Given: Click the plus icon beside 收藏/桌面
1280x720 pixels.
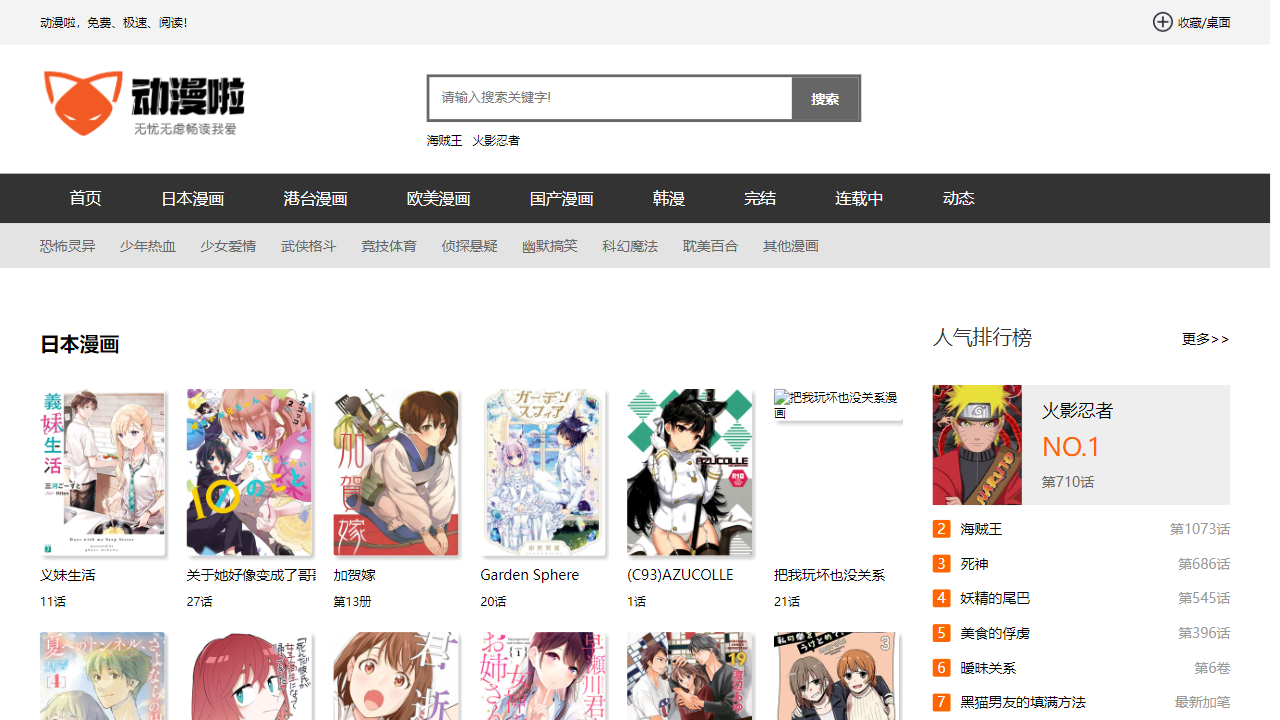Looking at the screenshot, I should 1162,22.
